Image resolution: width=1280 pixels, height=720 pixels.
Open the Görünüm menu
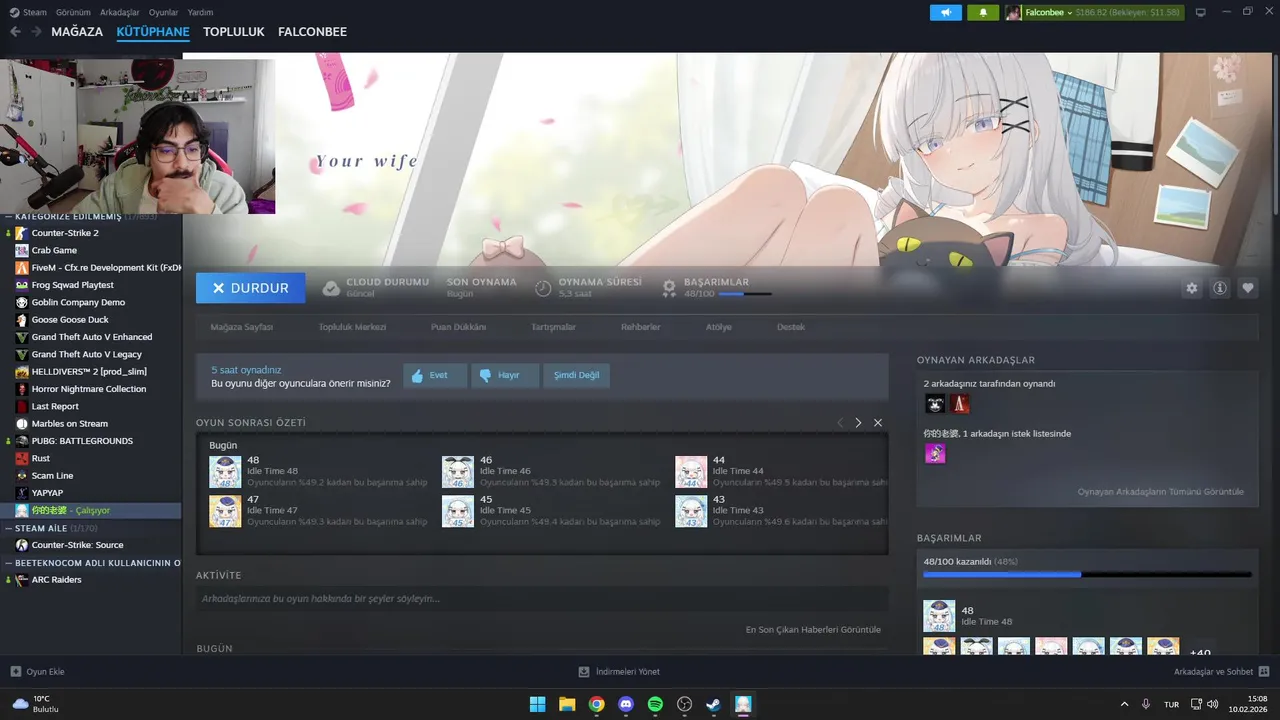(73, 12)
